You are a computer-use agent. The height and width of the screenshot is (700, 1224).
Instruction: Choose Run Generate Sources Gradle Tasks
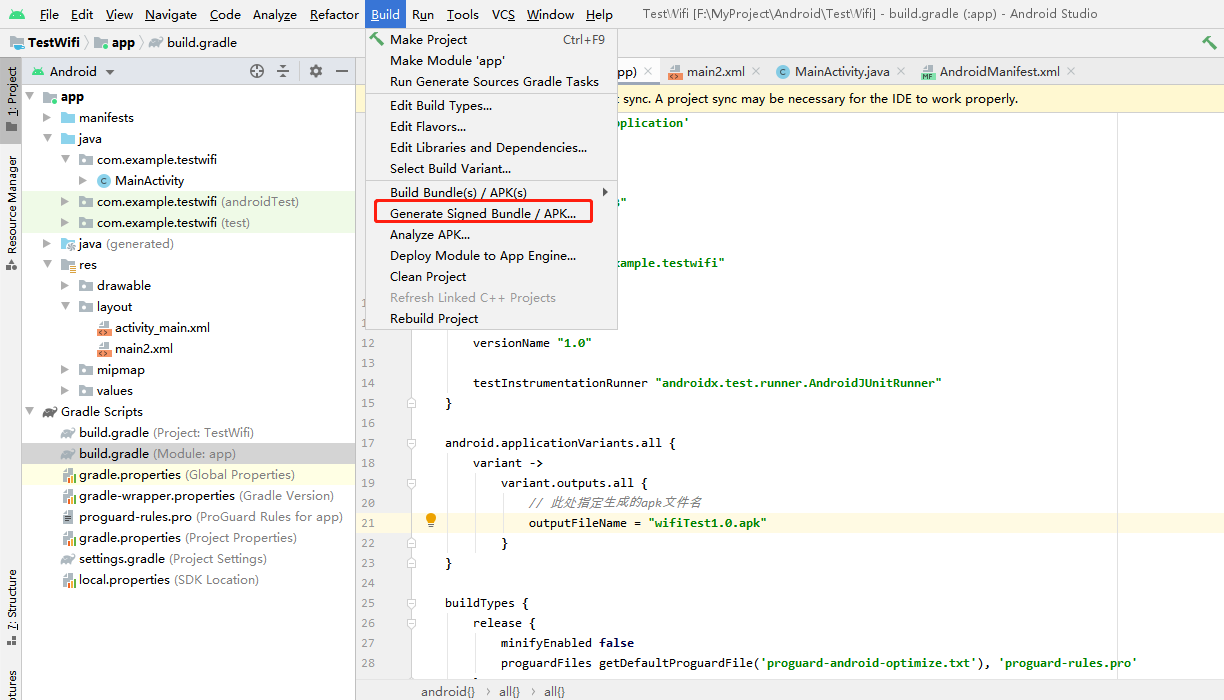click(x=490, y=82)
